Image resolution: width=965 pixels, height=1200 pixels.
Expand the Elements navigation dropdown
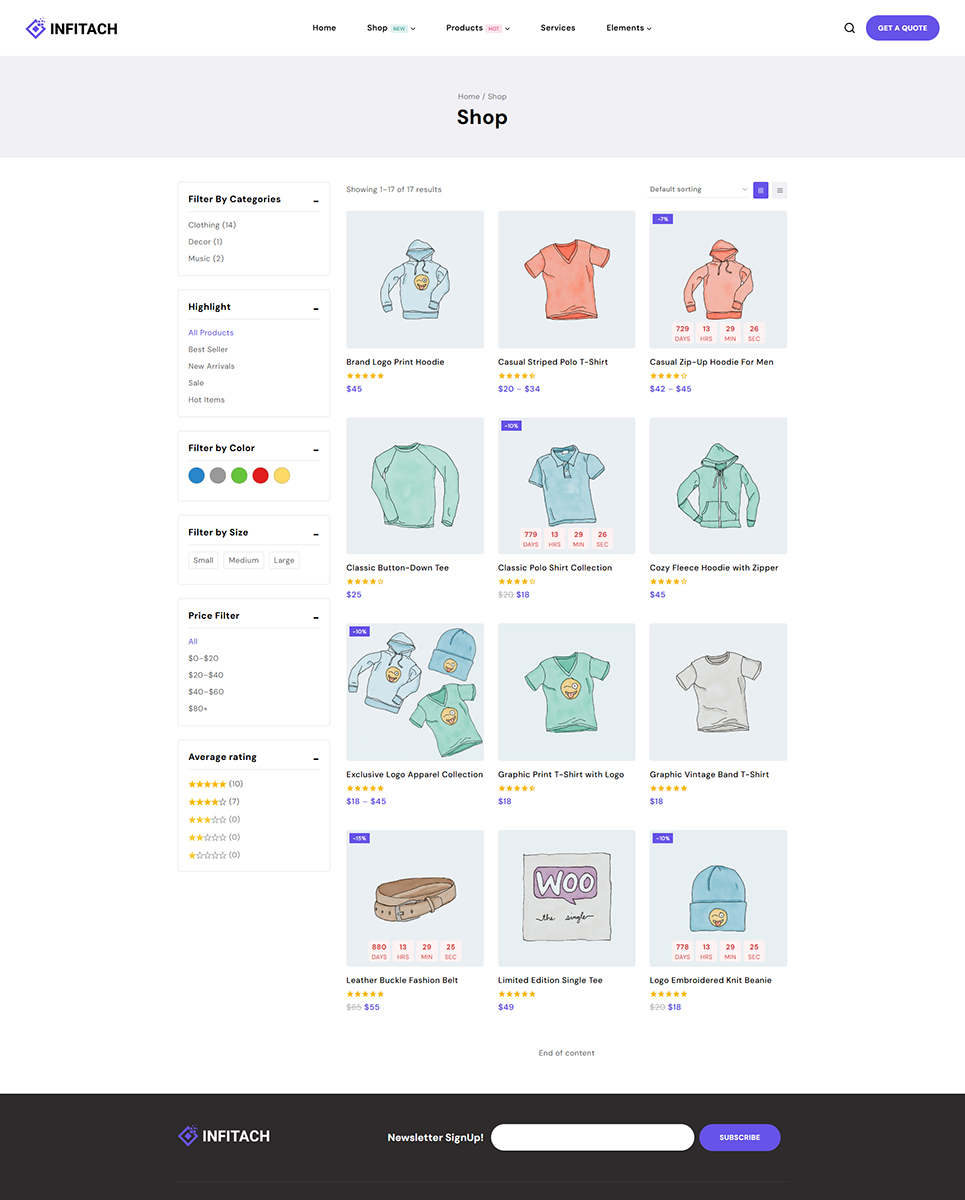pos(628,28)
